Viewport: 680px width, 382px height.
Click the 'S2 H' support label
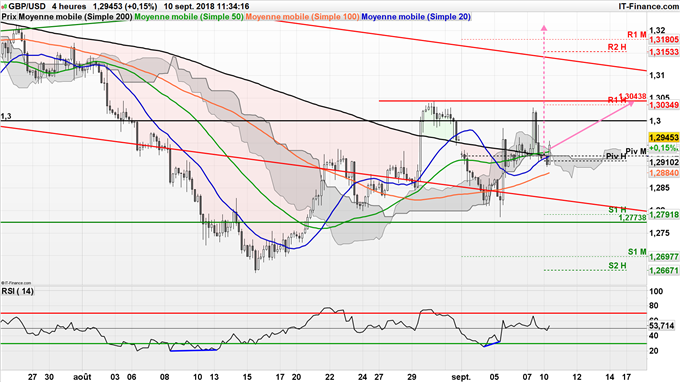617,265
